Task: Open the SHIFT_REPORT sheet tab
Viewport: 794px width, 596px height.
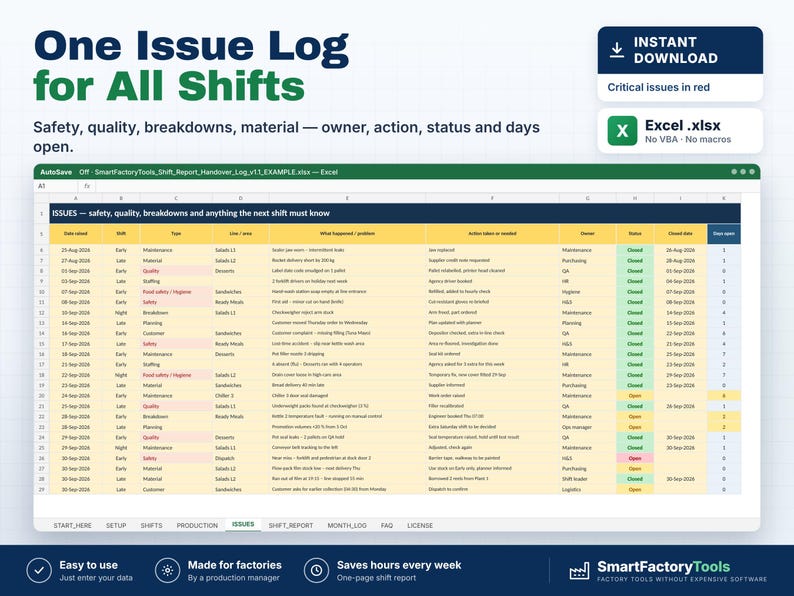Action: [x=291, y=526]
